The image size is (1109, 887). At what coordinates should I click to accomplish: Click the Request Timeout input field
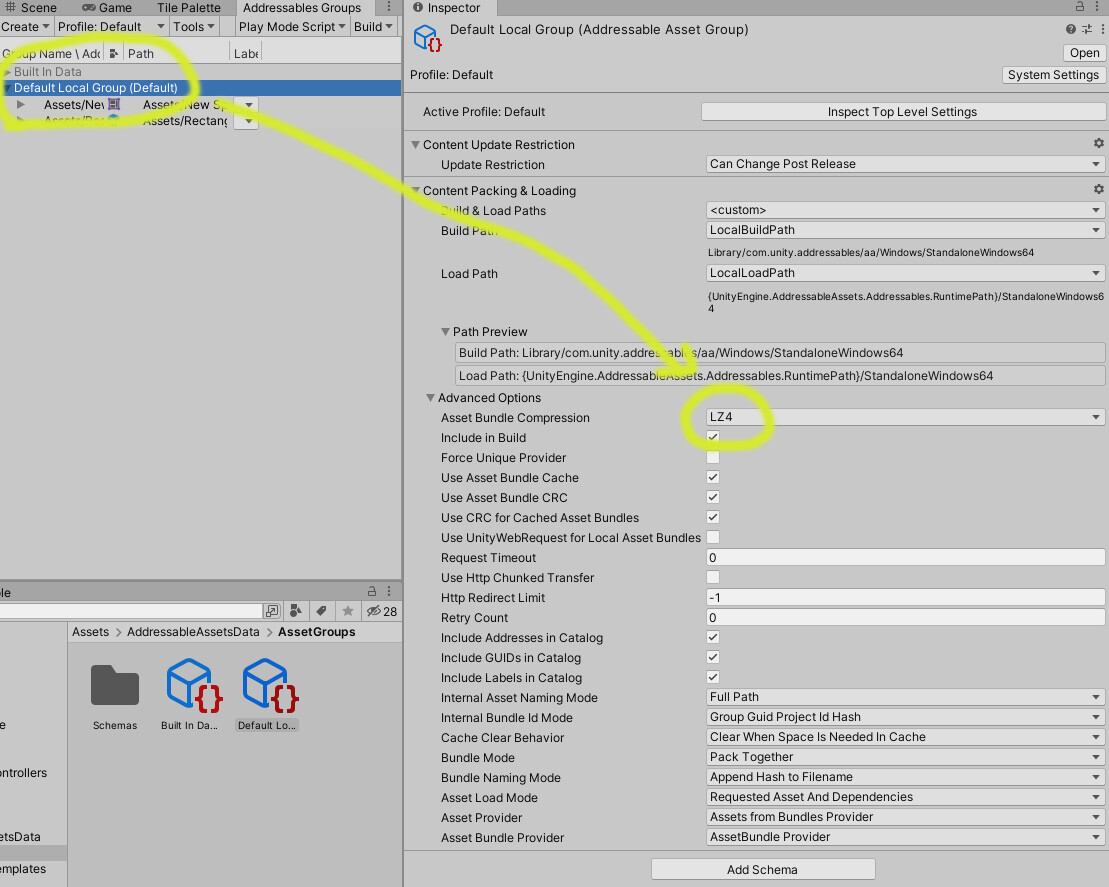pyautogui.click(x=905, y=557)
